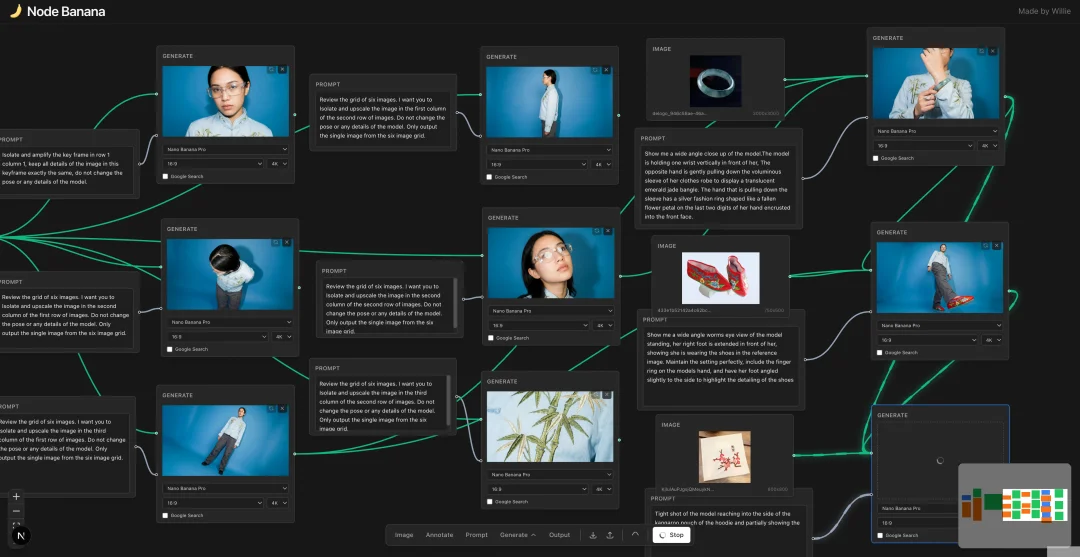Click the Next.js N badge icon

(x=20, y=536)
